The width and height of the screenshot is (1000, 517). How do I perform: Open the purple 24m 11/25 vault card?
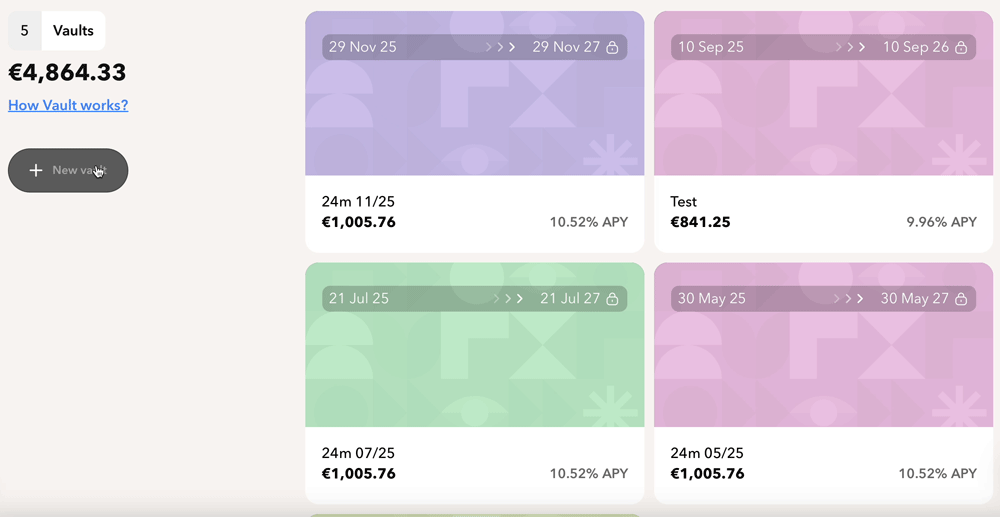(474, 132)
